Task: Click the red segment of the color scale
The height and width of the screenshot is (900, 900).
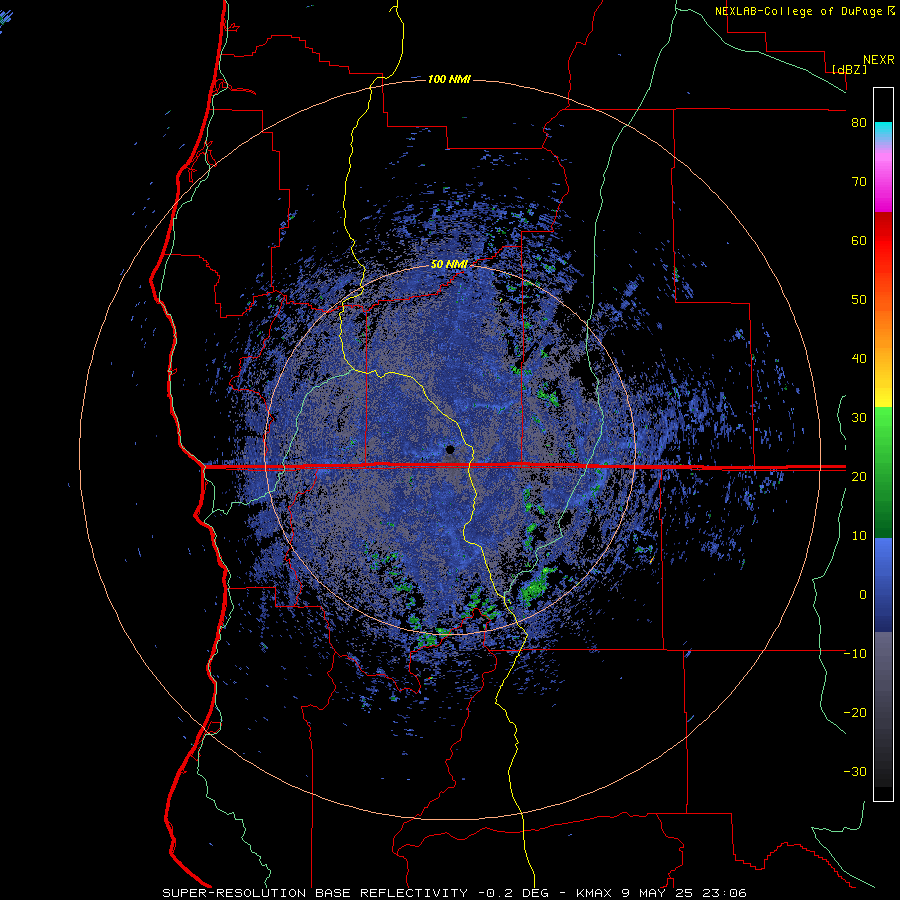Action: (x=883, y=241)
